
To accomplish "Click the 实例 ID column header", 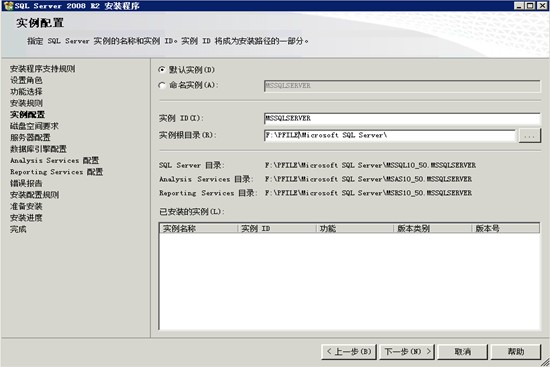I will coord(277,228).
